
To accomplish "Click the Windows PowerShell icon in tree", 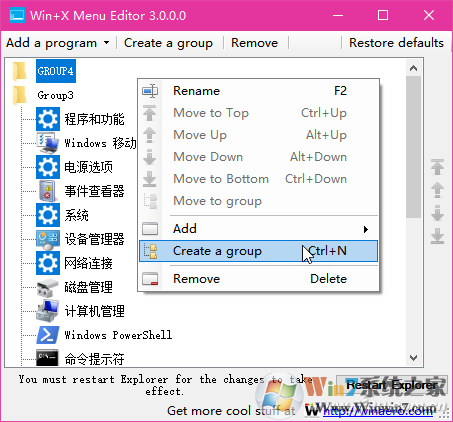I will click(48, 335).
